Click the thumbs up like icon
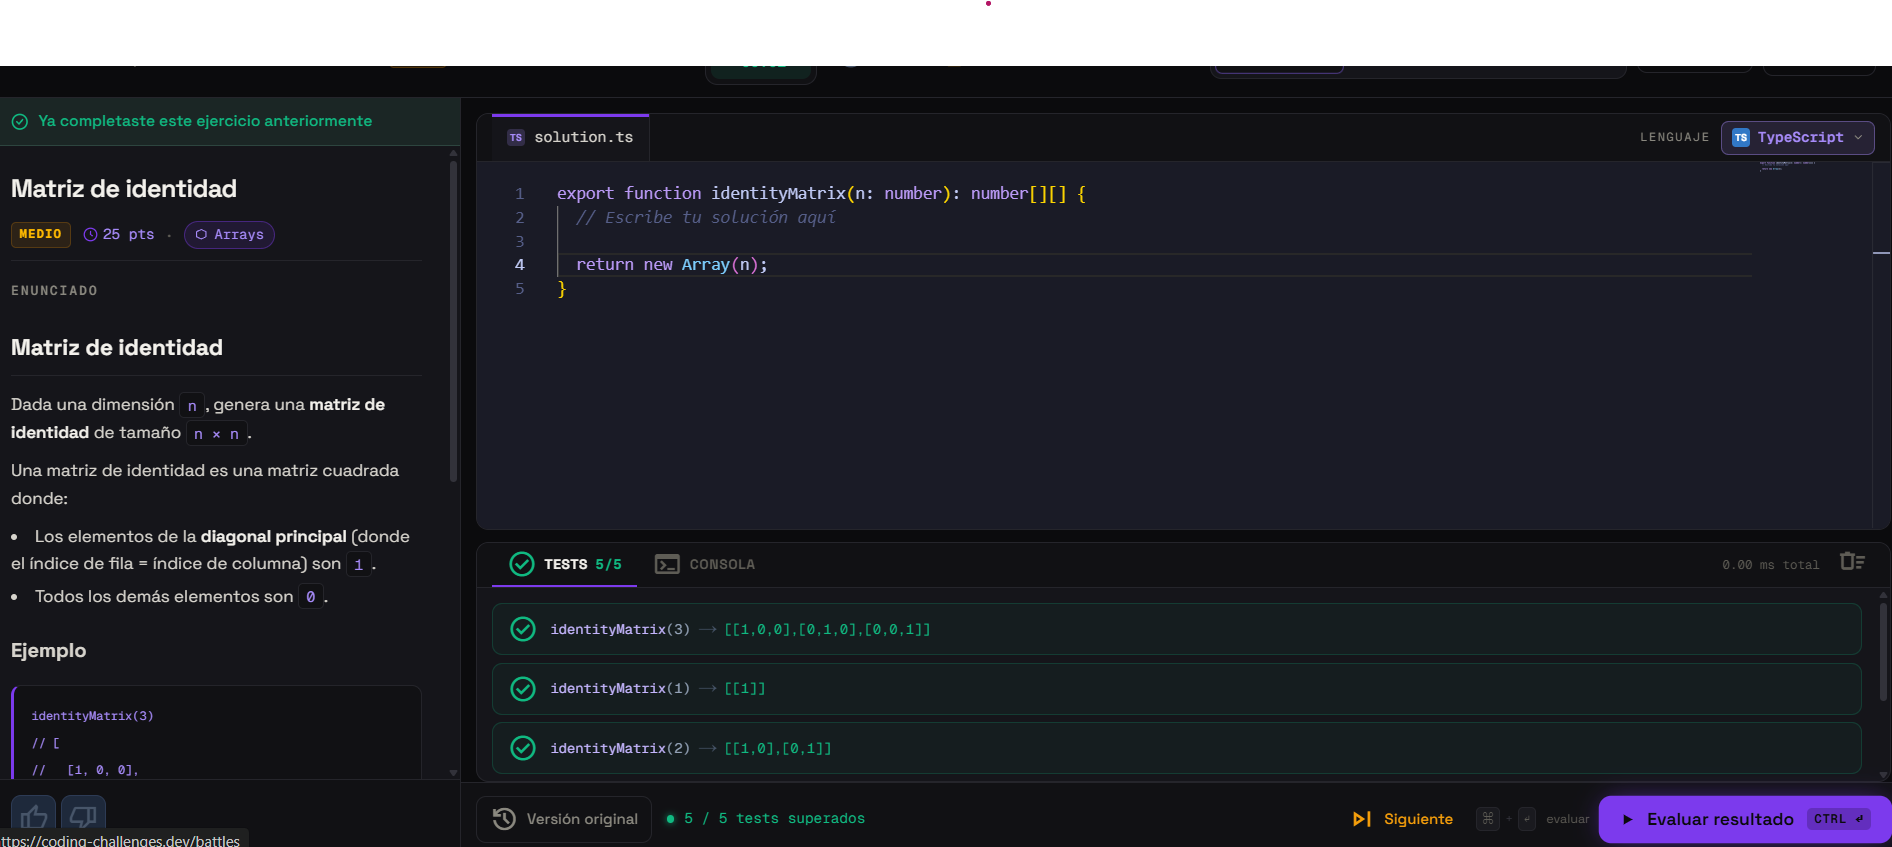Image resolution: width=1892 pixels, height=847 pixels. [x=33, y=817]
